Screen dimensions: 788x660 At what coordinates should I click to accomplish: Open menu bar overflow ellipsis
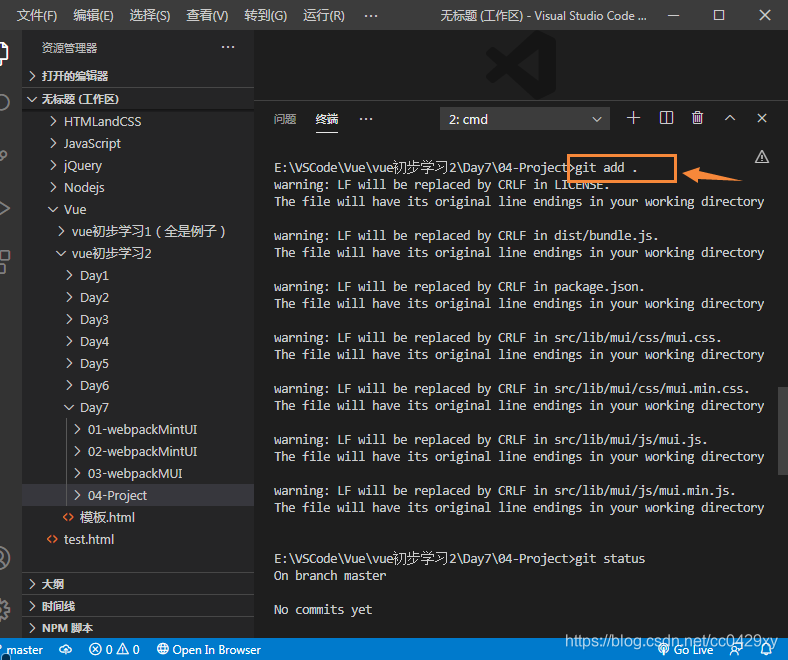[x=371, y=16]
